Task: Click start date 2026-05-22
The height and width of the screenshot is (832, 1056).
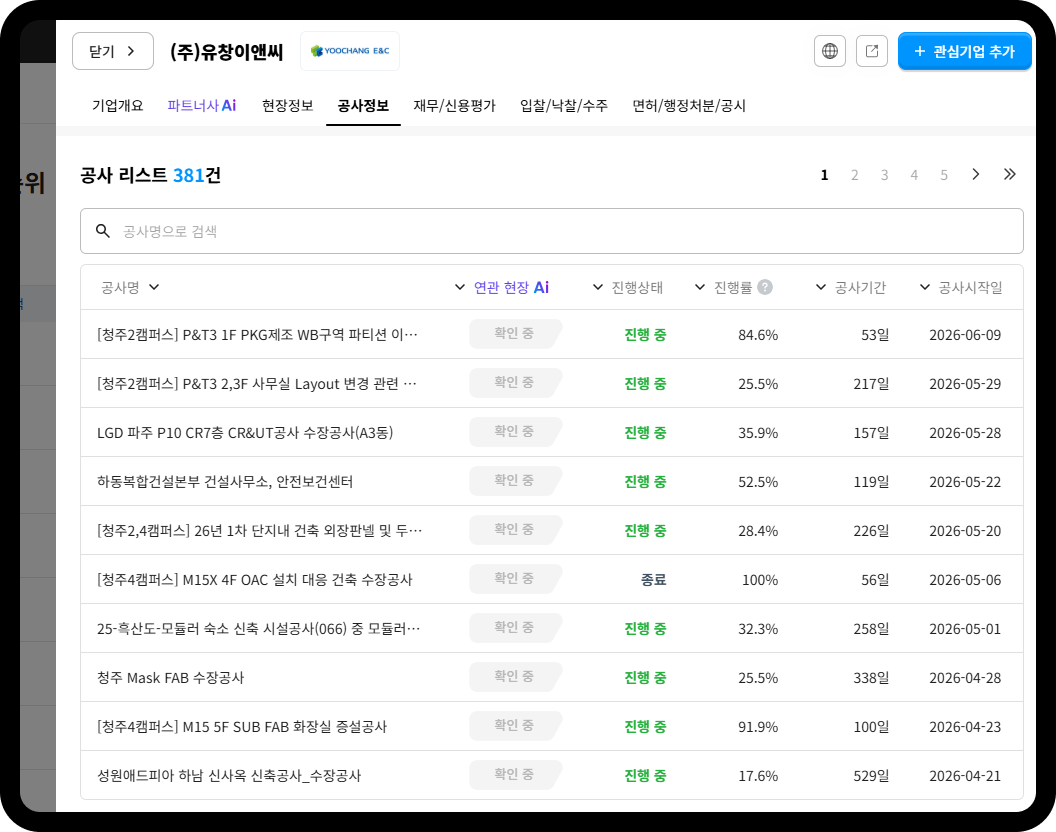Action: coord(965,482)
